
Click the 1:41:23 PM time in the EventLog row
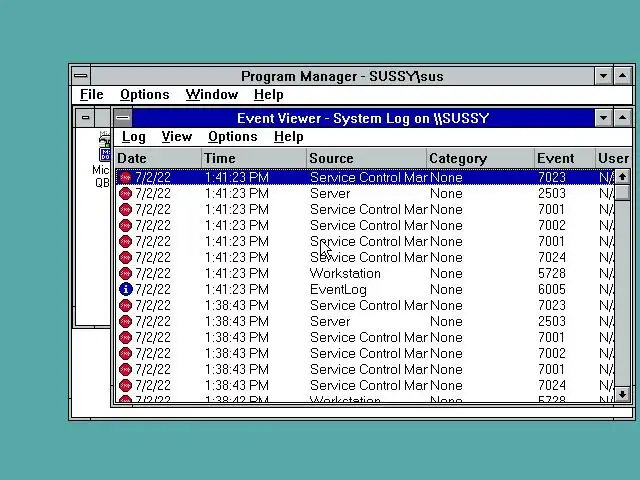(236, 289)
